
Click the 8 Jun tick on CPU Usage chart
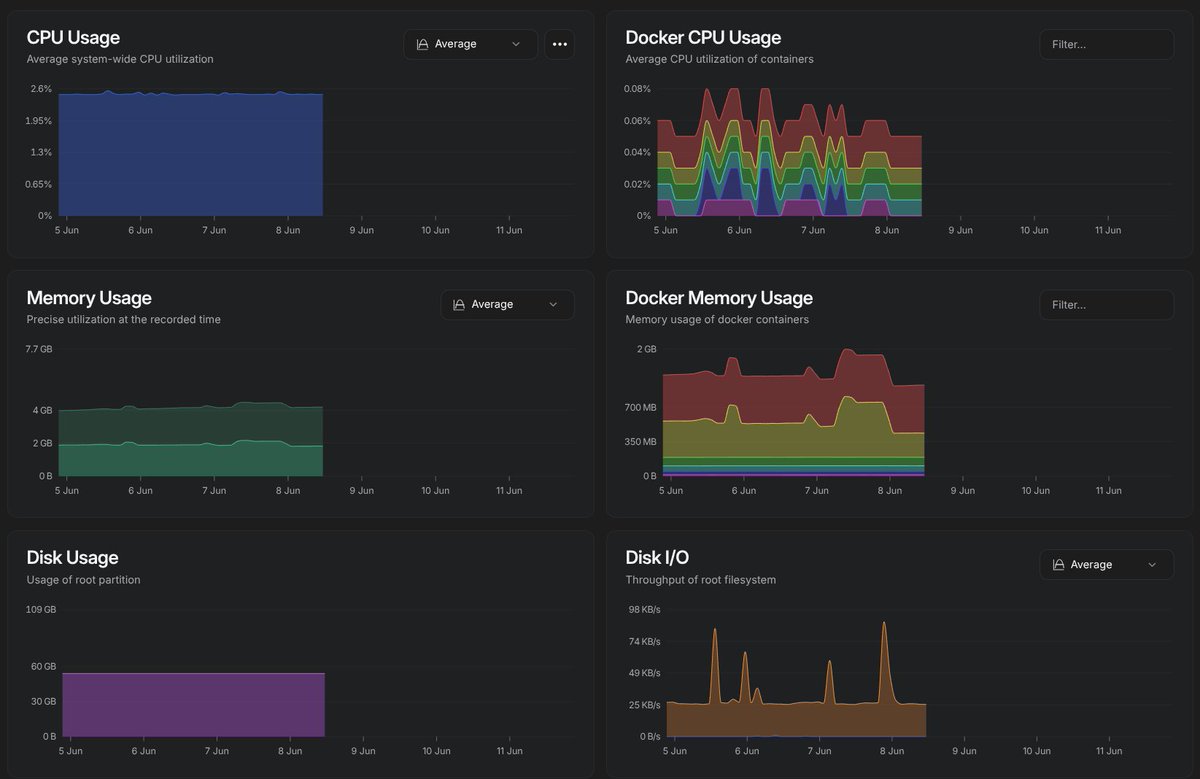click(288, 231)
